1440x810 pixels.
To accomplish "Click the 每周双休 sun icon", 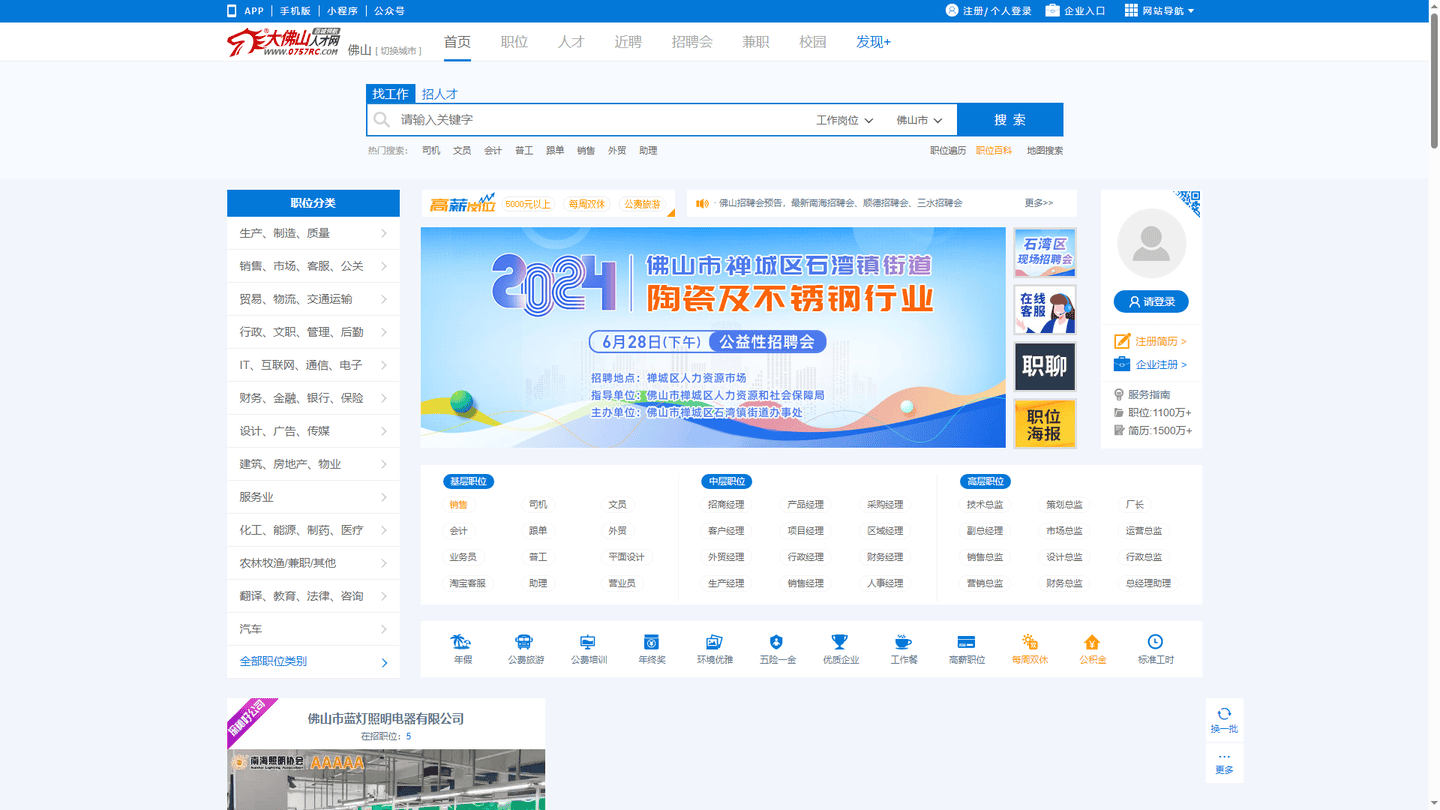I will tap(1030, 642).
